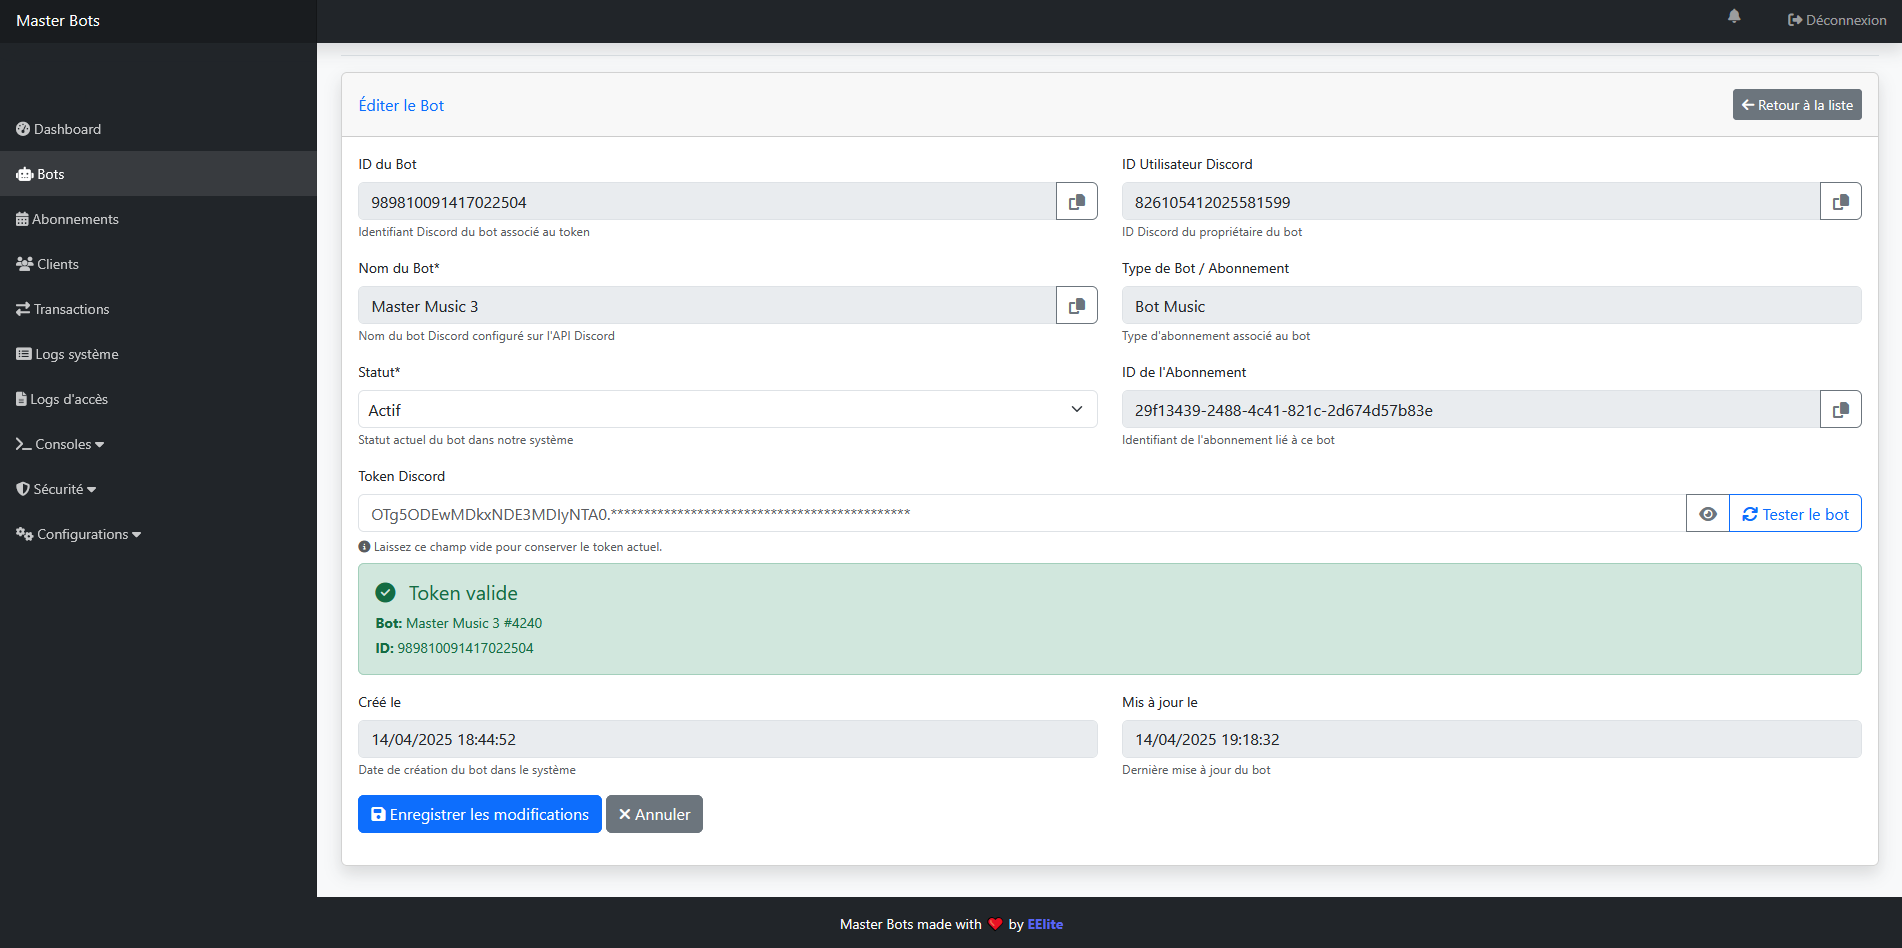Screen dimensions: 1902x948
Task: Open the notifications bell
Action: coord(1734,17)
